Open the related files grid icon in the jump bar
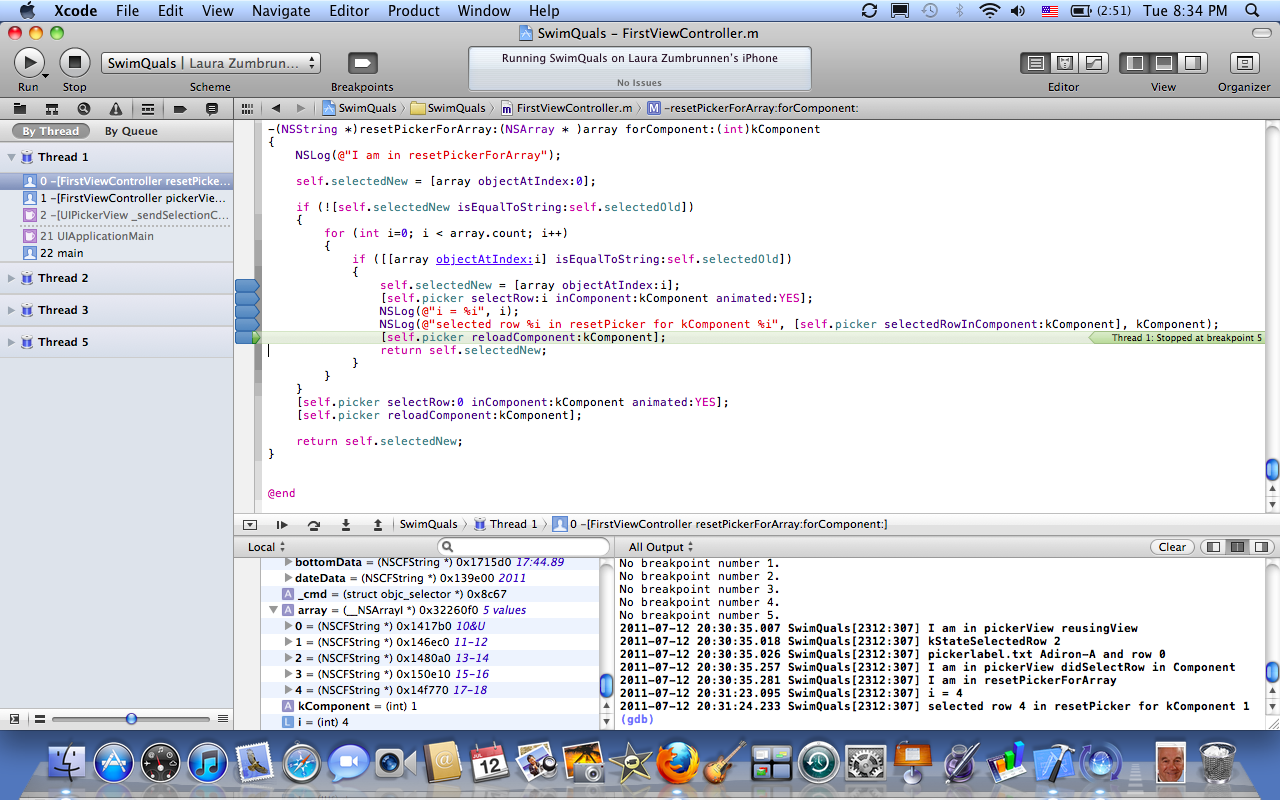 (247, 108)
